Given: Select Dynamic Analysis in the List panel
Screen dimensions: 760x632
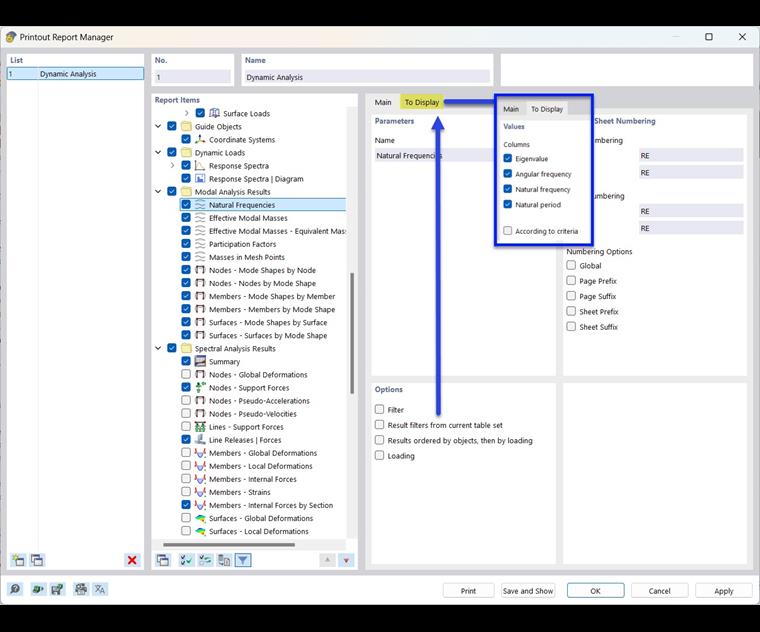Looking at the screenshot, I should tap(75, 74).
